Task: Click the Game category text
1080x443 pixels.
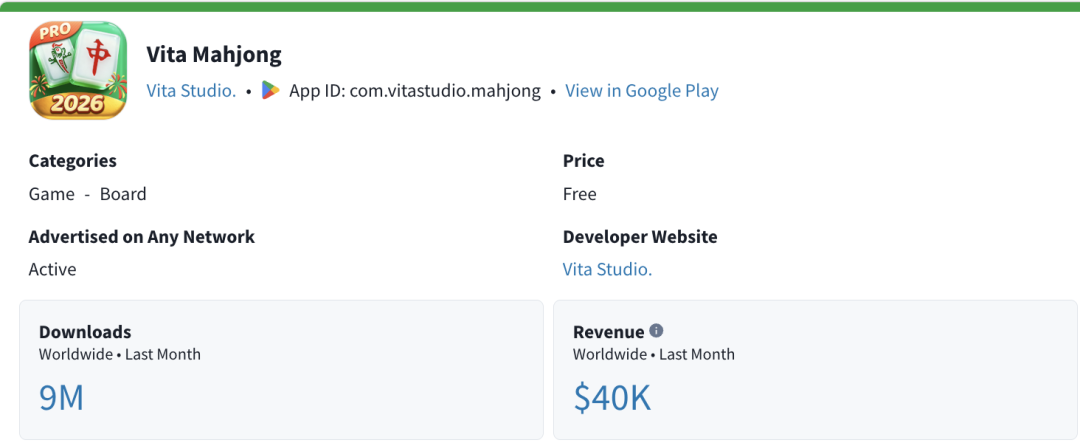Action: click(x=52, y=194)
